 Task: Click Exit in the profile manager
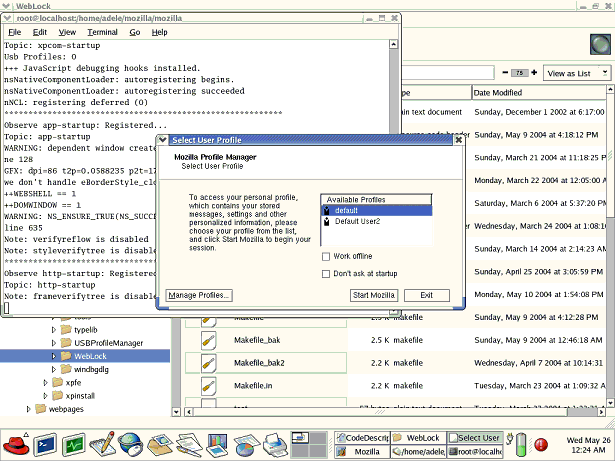(427, 295)
